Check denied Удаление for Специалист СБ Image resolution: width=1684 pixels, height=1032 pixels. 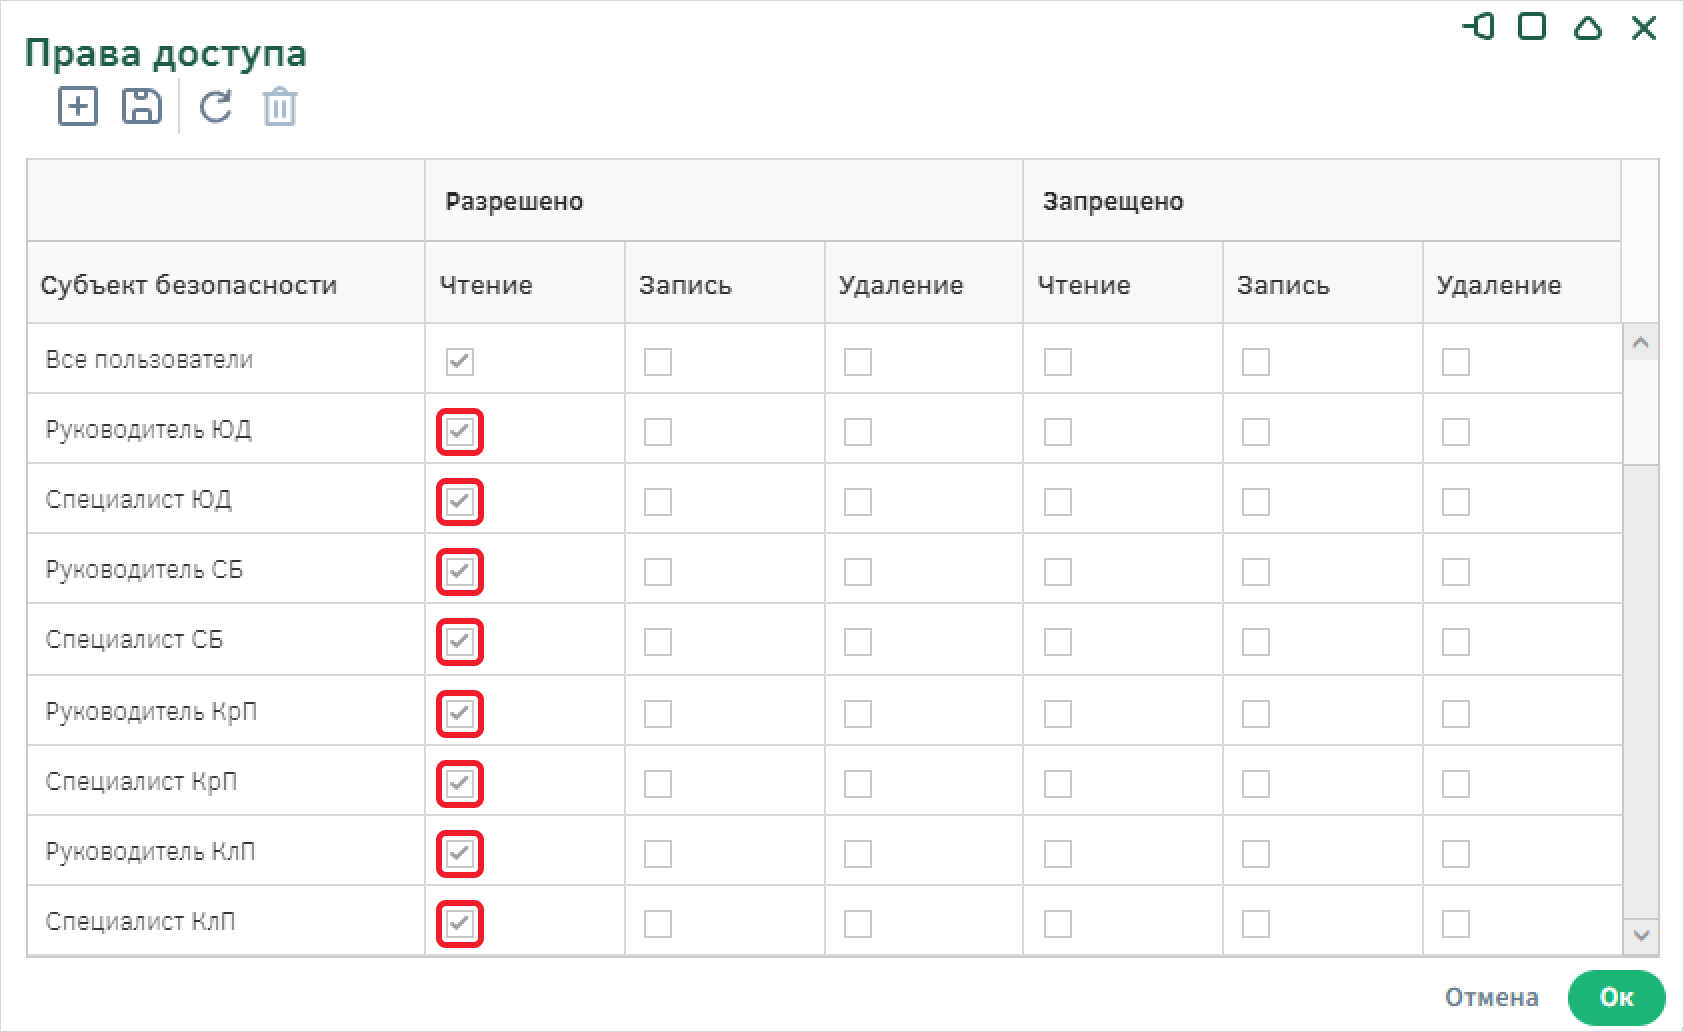[1456, 642]
